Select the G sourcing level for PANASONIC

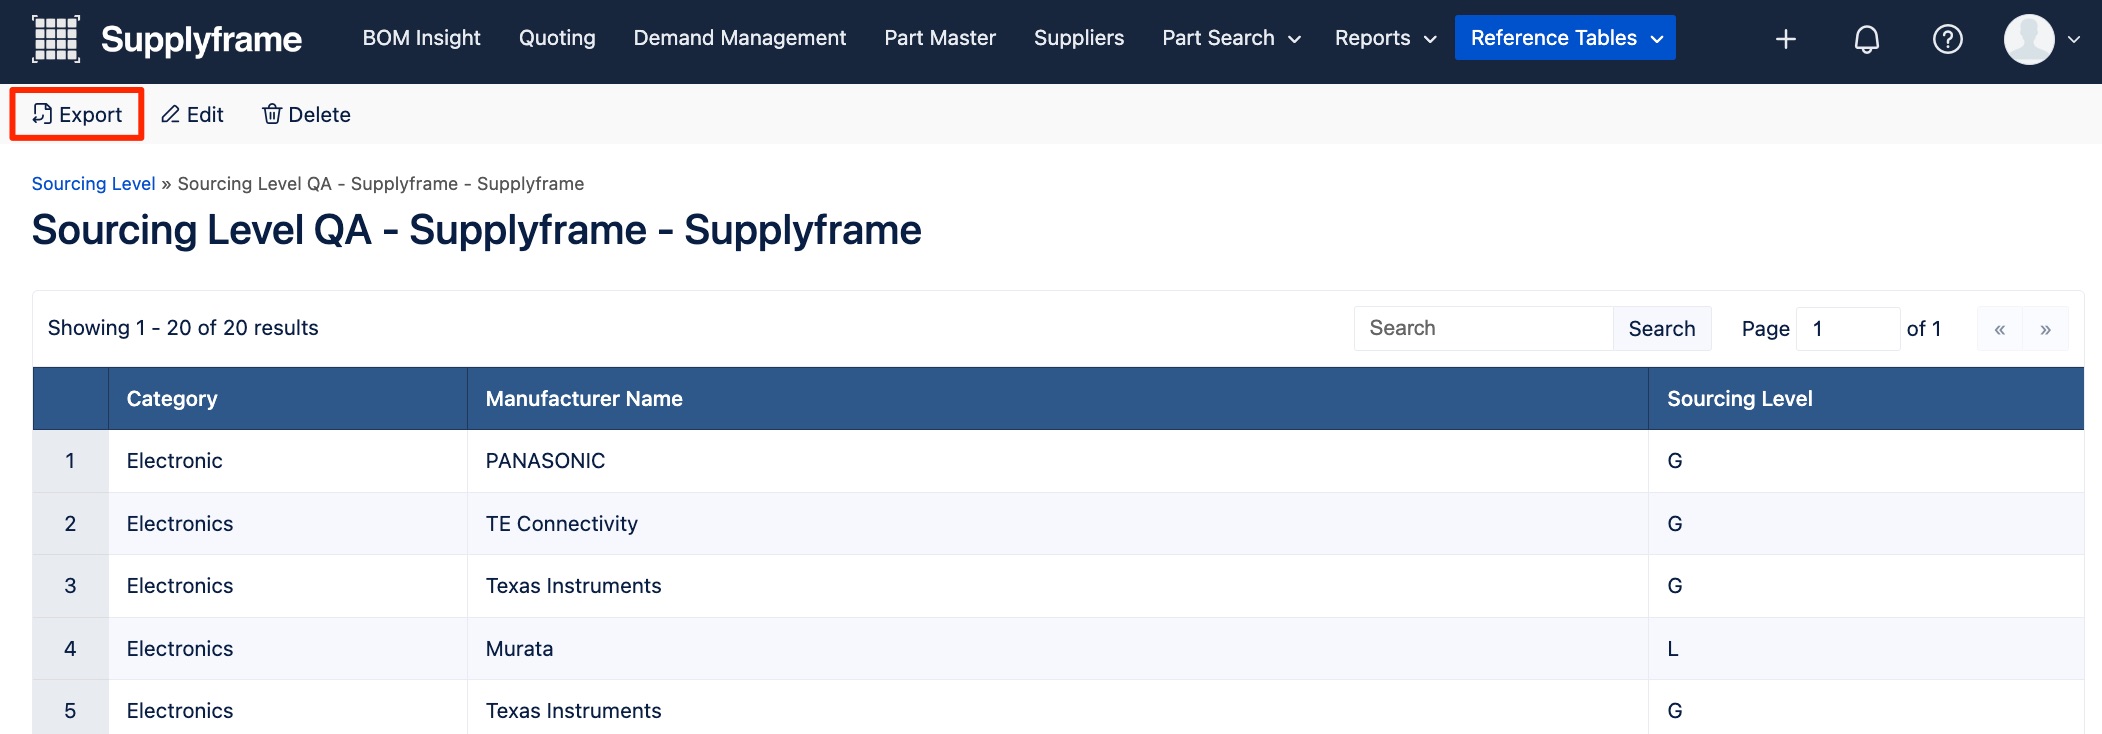[x=1866, y=461]
